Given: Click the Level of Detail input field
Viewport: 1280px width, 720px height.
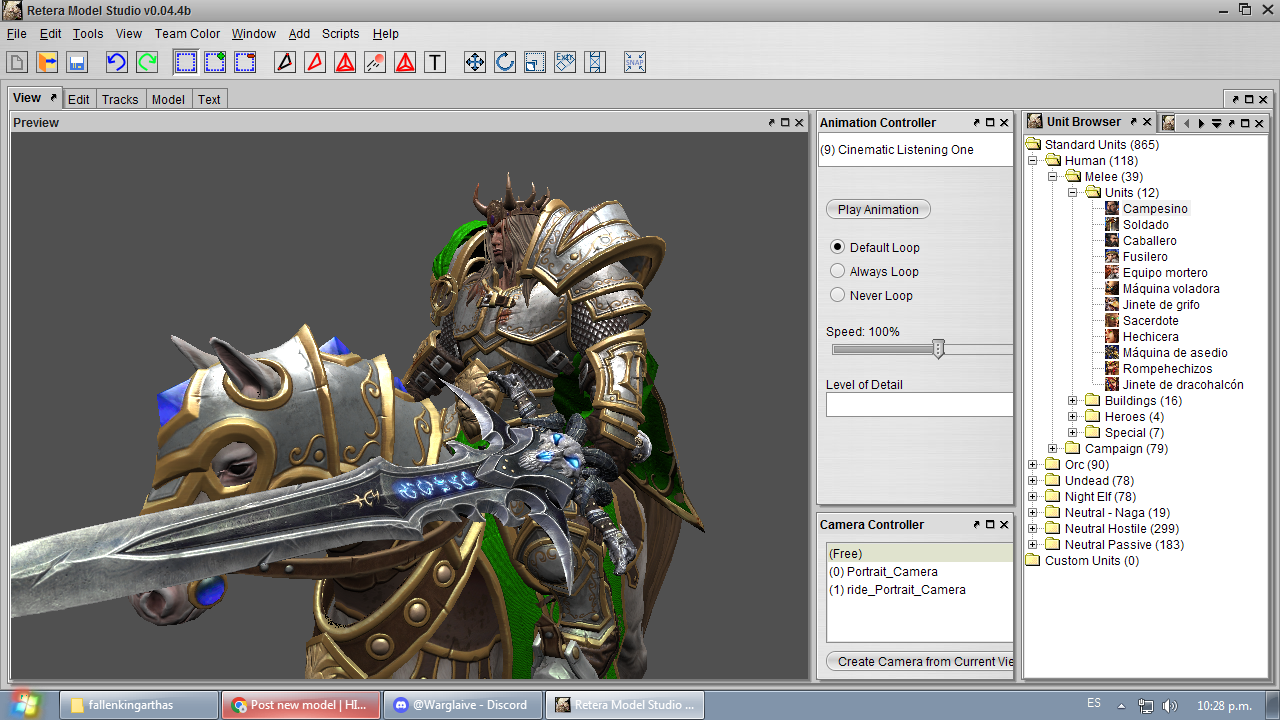Looking at the screenshot, I should [x=919, y=404].
